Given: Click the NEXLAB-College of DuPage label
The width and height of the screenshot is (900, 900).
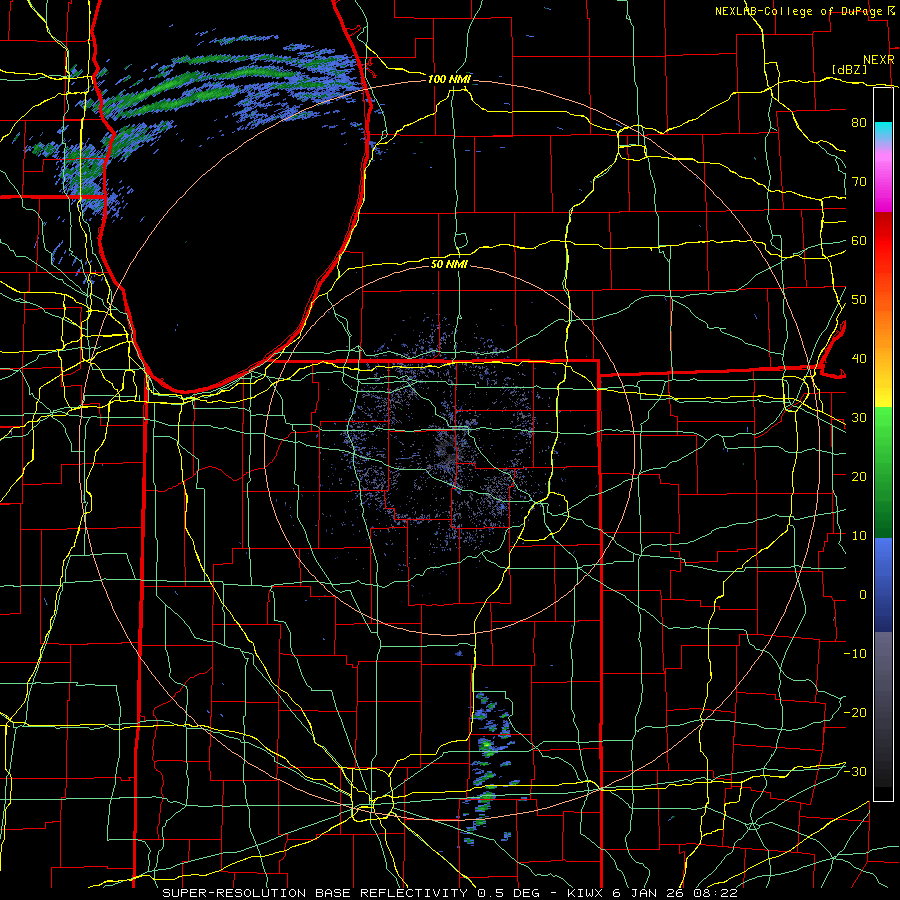Looking at the screenshot, I should [800, 11].
